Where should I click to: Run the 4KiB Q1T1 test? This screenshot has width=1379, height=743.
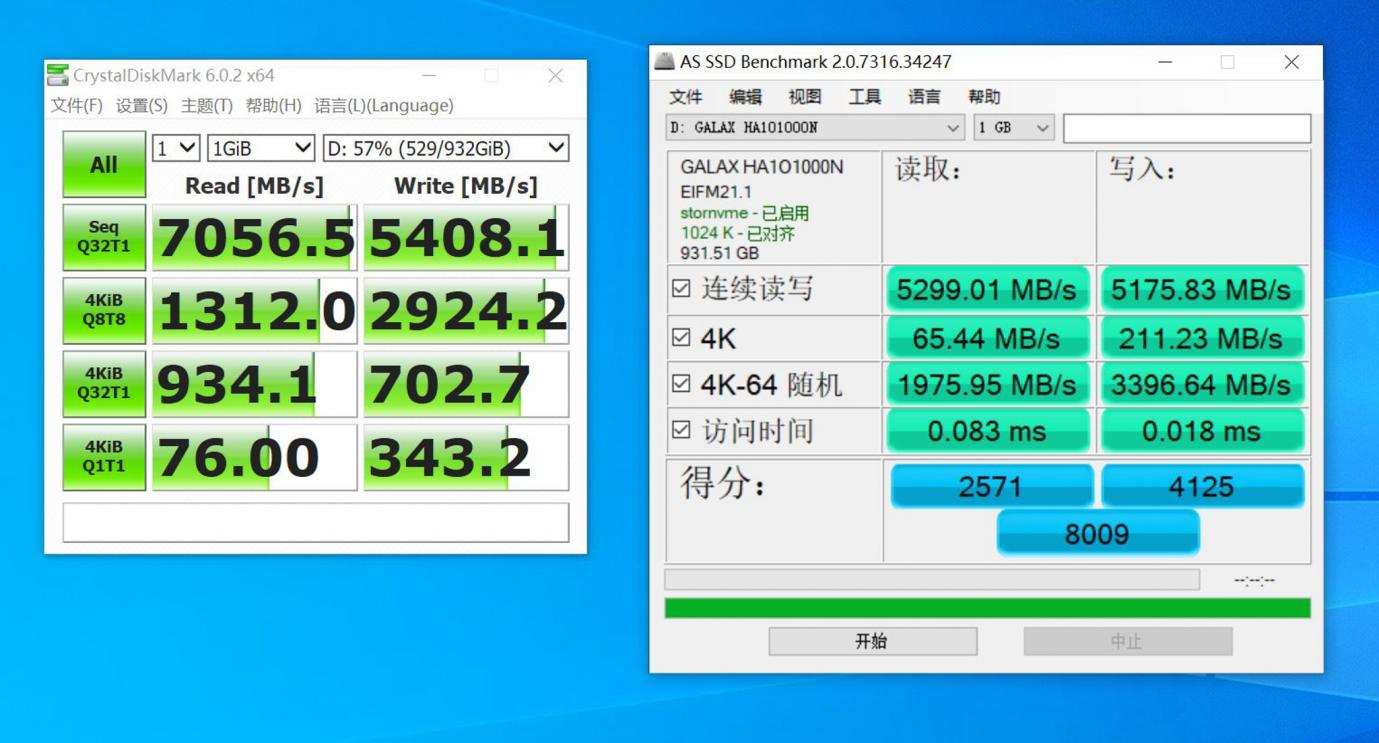pyautogui.click(x=104, y=457)
